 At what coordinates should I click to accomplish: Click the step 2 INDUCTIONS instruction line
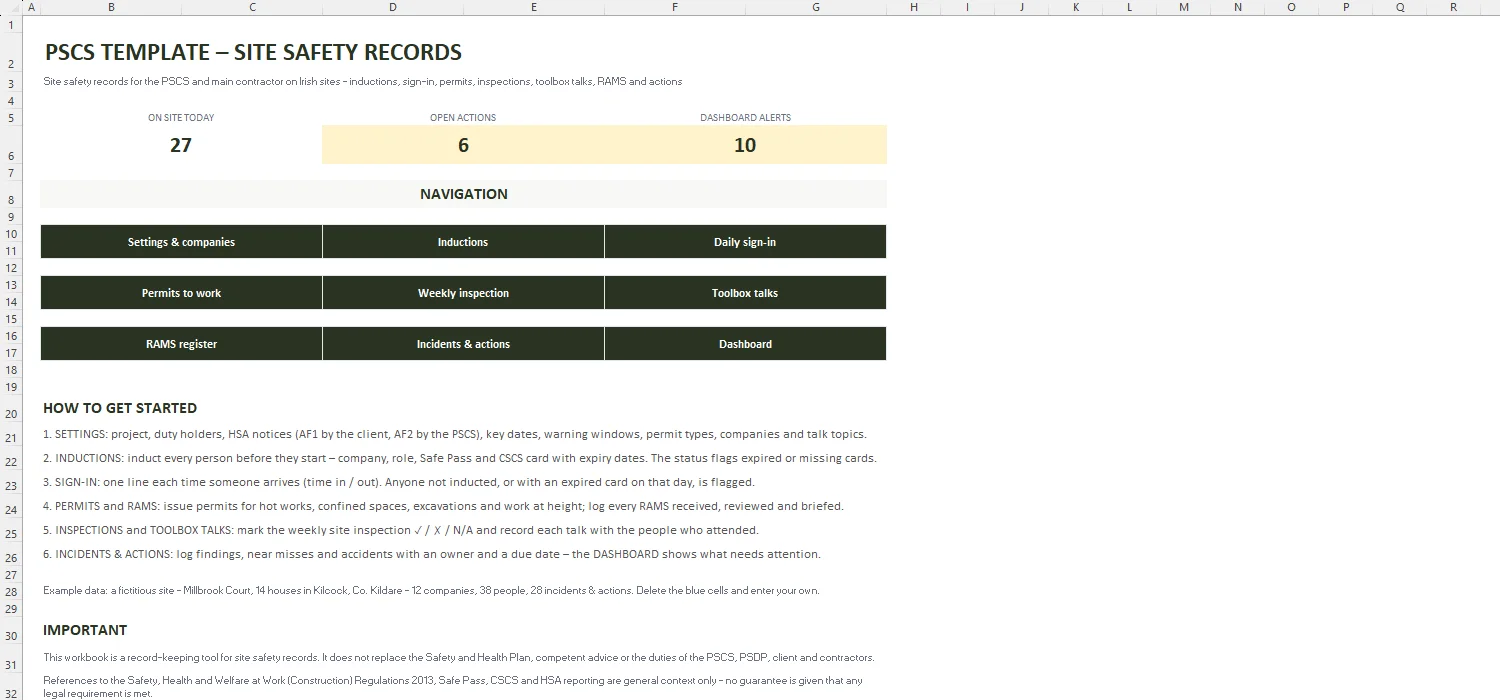pos(460,458)
